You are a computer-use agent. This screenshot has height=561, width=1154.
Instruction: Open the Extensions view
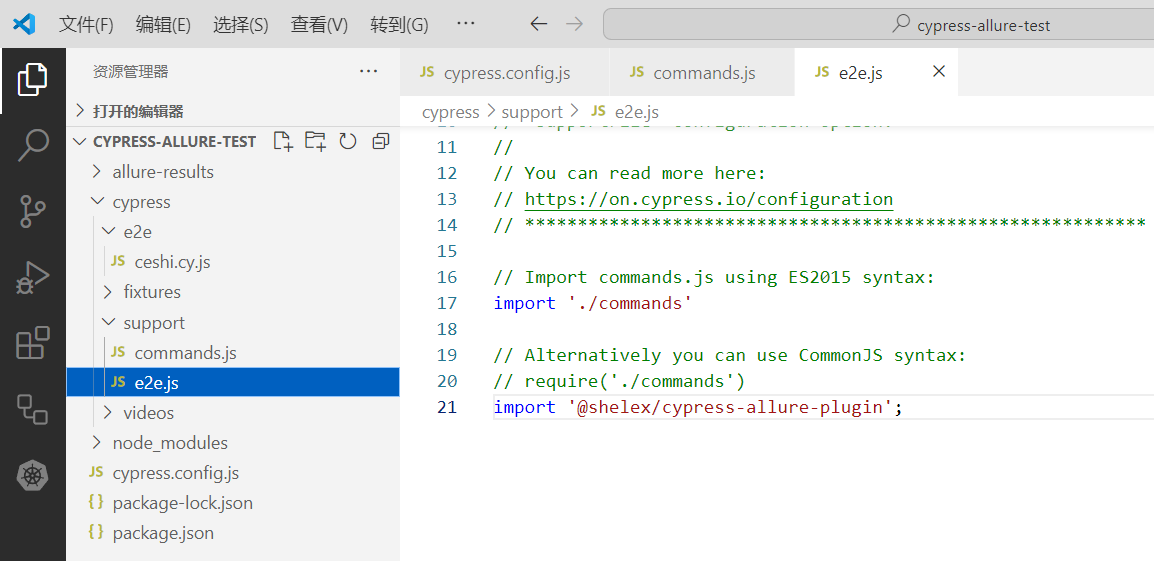[x=33, y=343]
